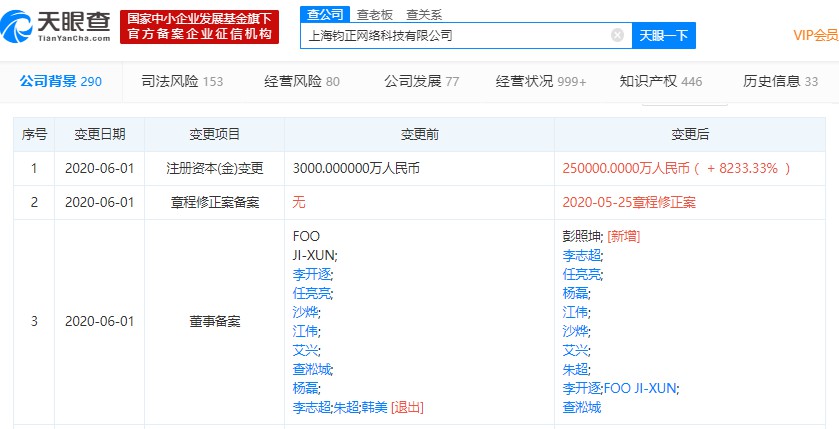Click 彭照坤 name marked 新增
839x429 pixels.
[582, 236]
